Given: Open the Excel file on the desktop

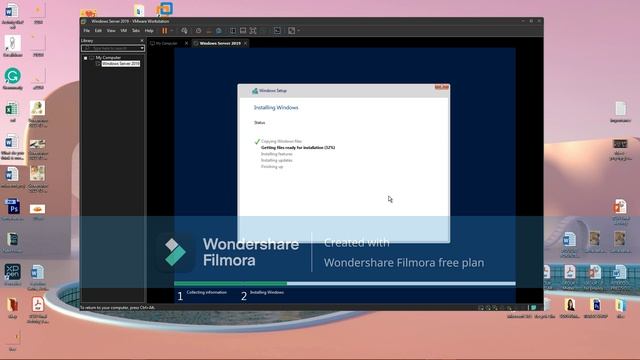Looking at the screenshot, I should coord(12,112).
